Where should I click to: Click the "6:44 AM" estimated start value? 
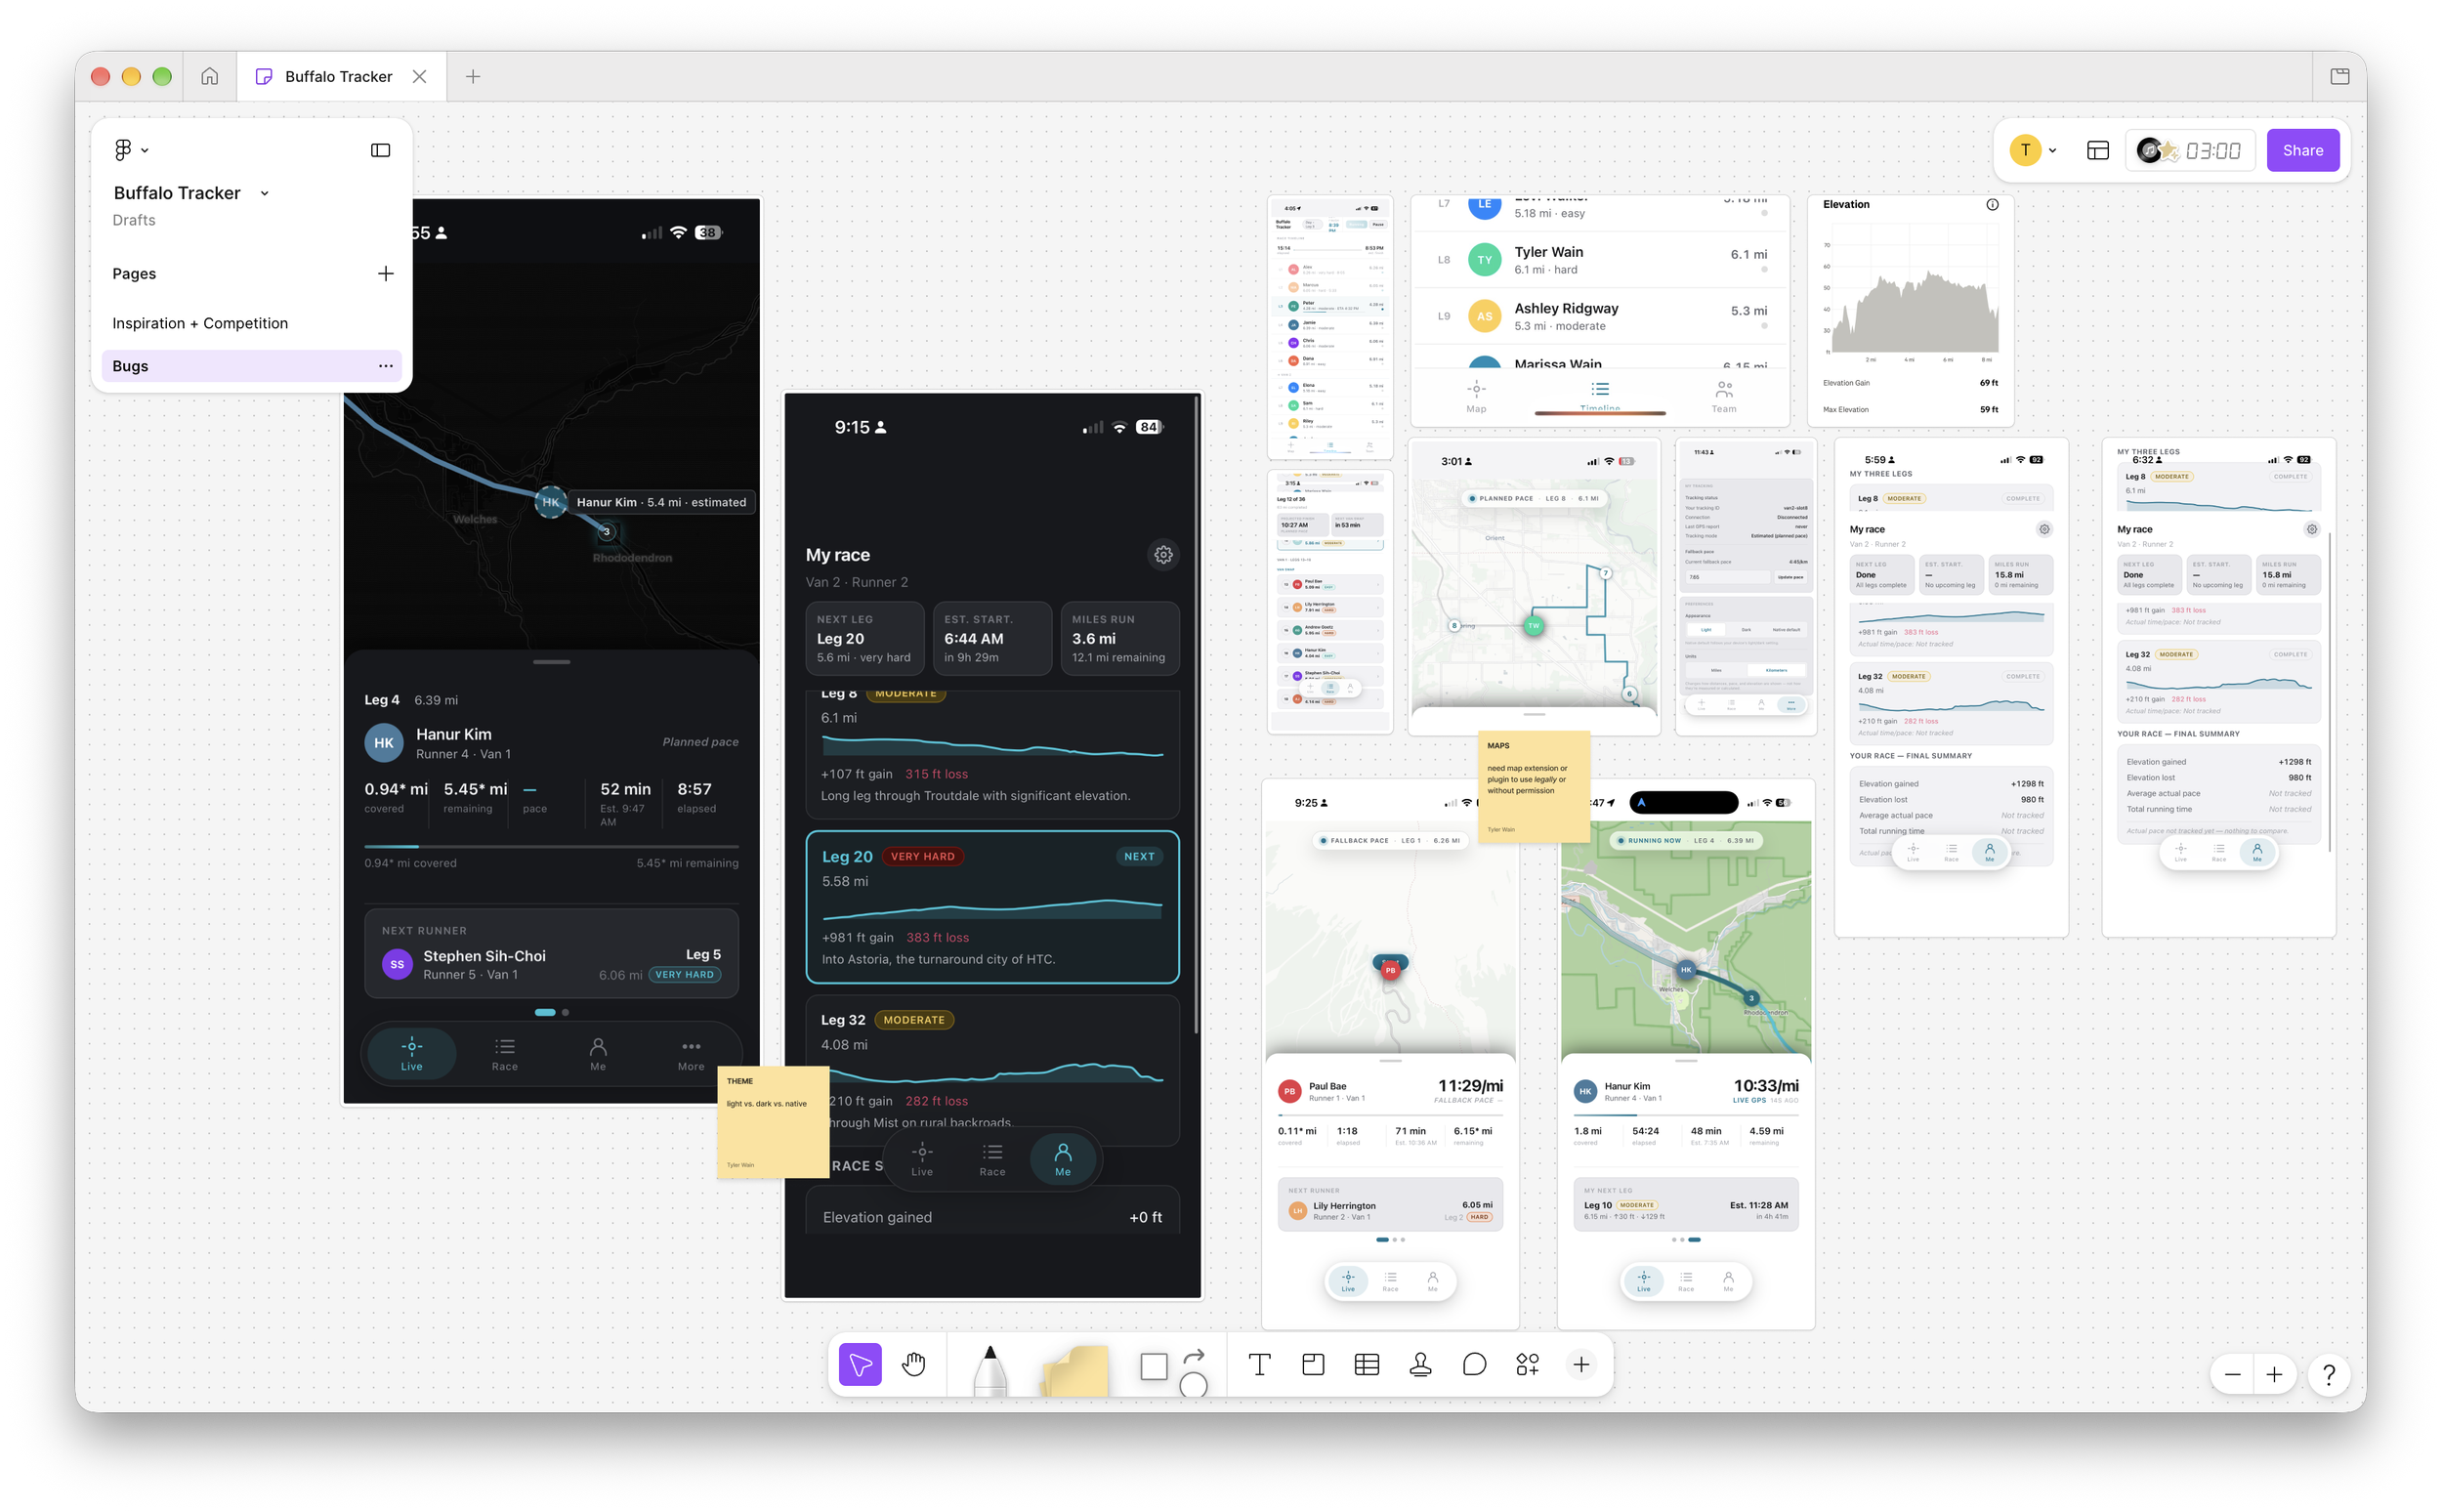(974, 638)
